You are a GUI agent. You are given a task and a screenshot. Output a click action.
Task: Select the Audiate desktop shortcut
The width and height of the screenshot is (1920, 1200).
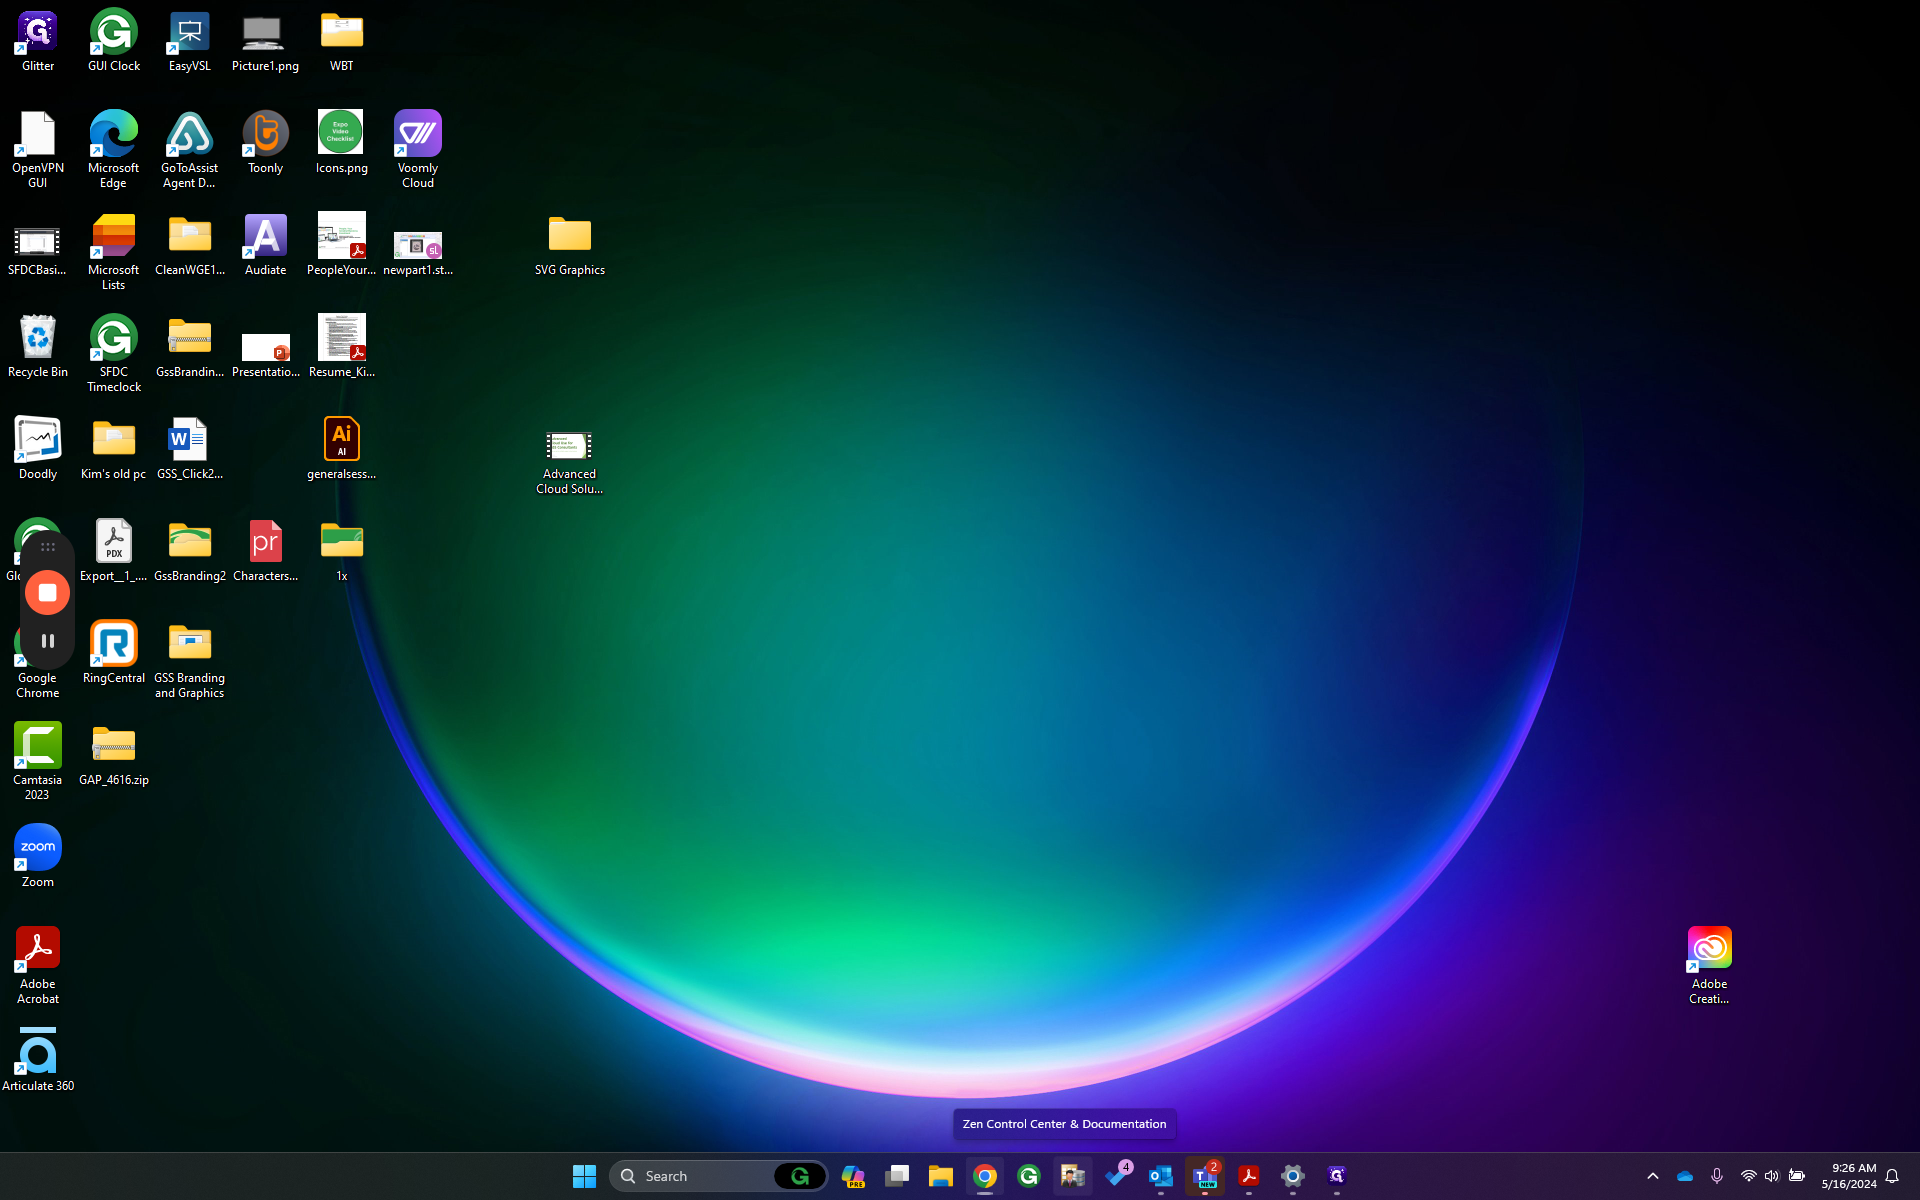point(265,245)
